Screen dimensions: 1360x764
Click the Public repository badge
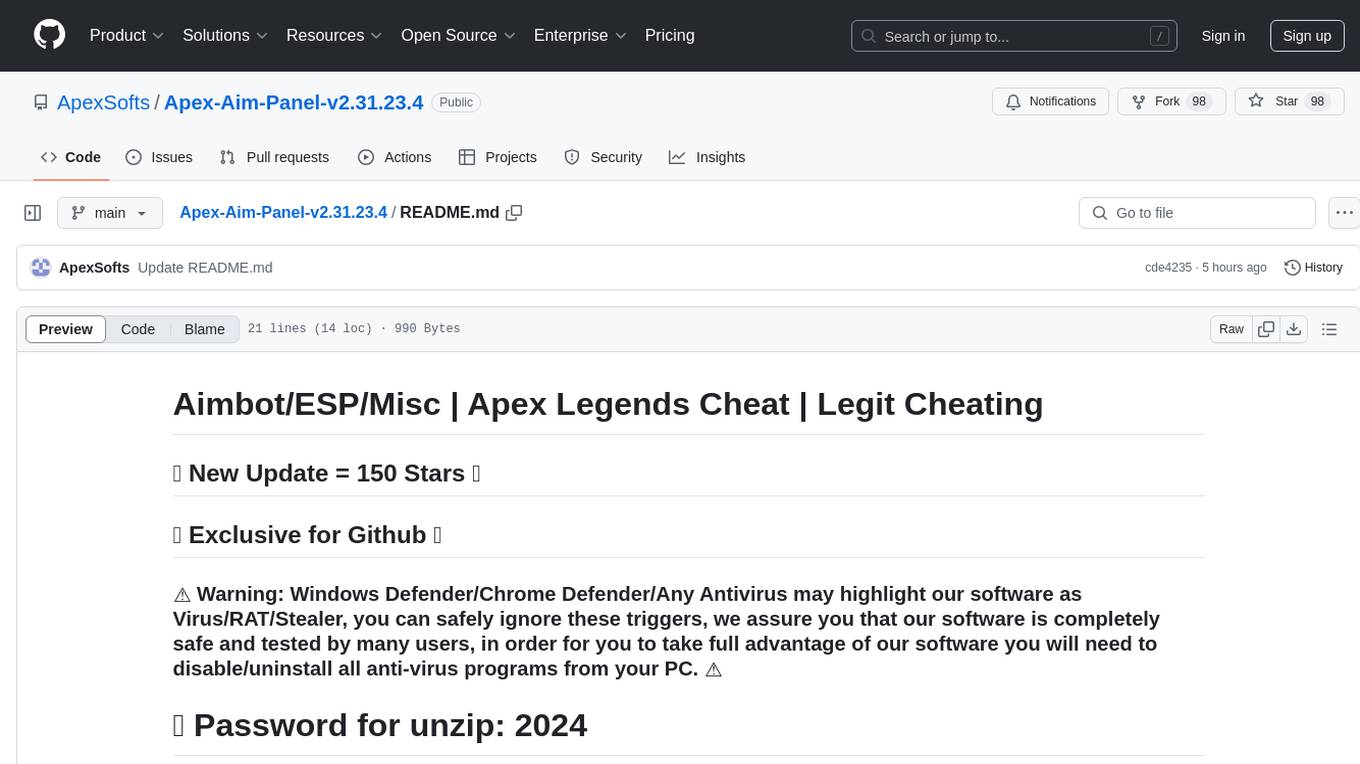(456, 102)
